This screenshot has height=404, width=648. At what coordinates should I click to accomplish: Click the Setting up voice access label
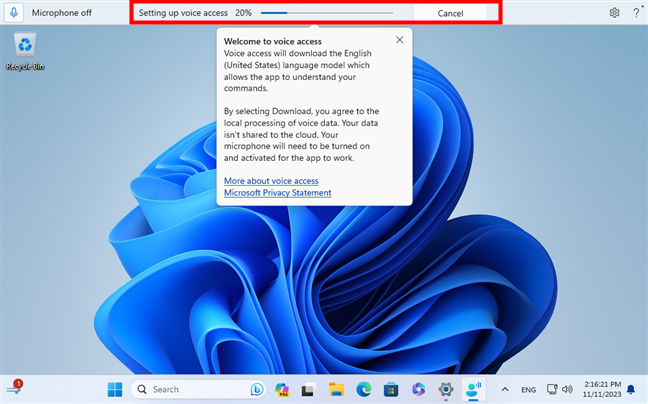point(183,13)
